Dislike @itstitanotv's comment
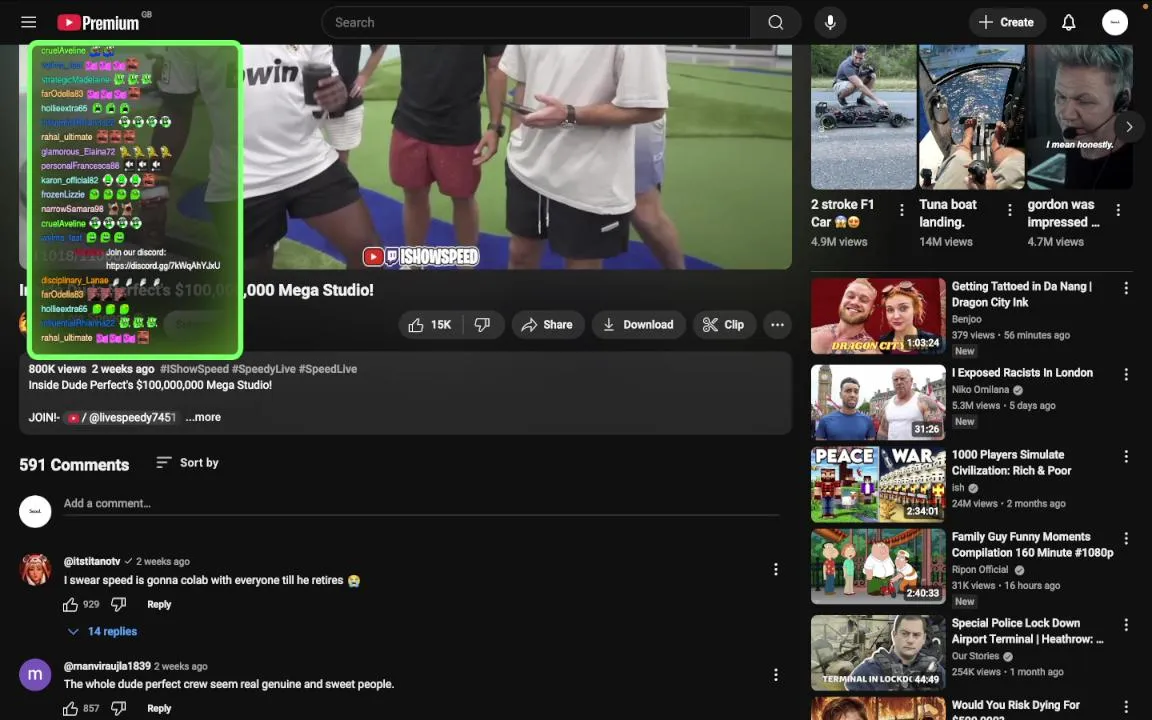The width and height of the screenshot is (1152, 720). click(118, 605)
